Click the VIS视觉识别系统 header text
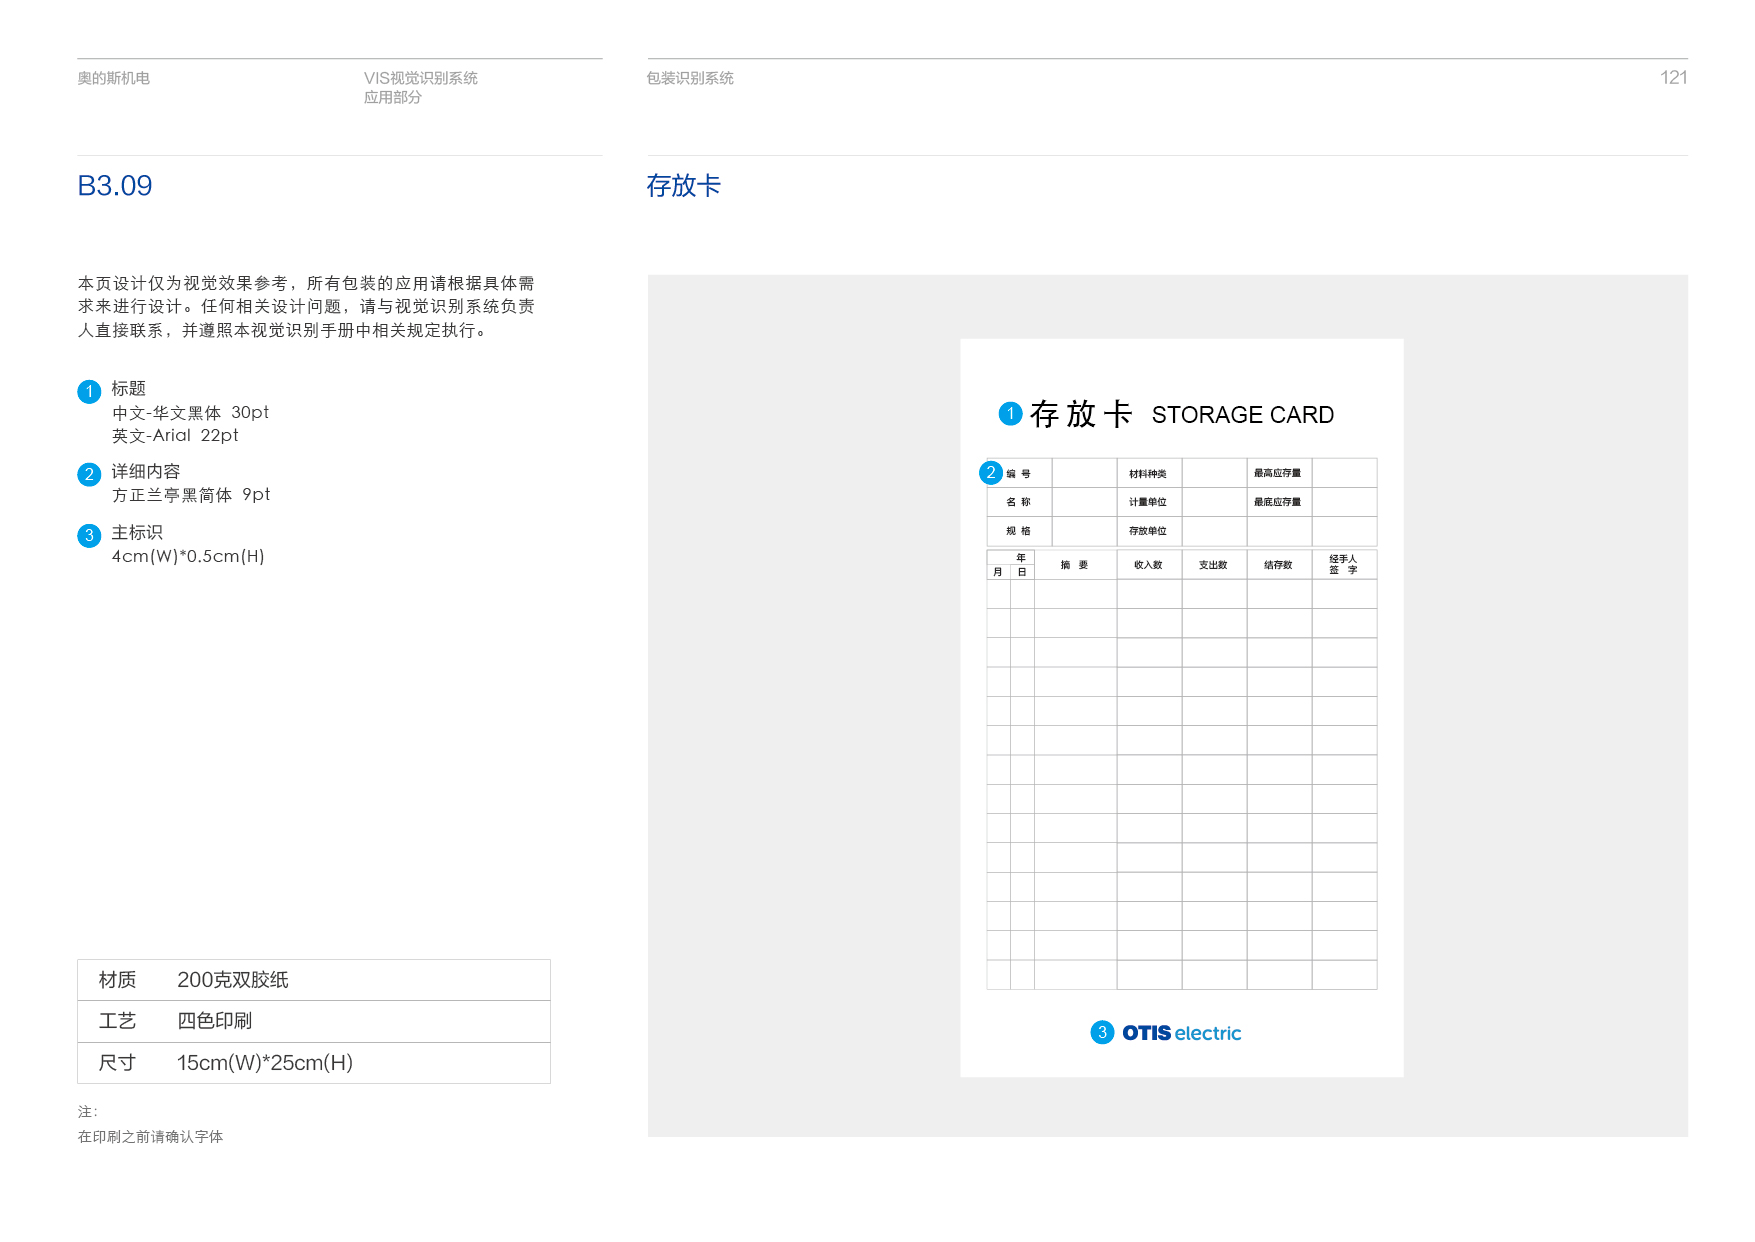This screenshot has height=1242, width=1755. pos(420,78)
